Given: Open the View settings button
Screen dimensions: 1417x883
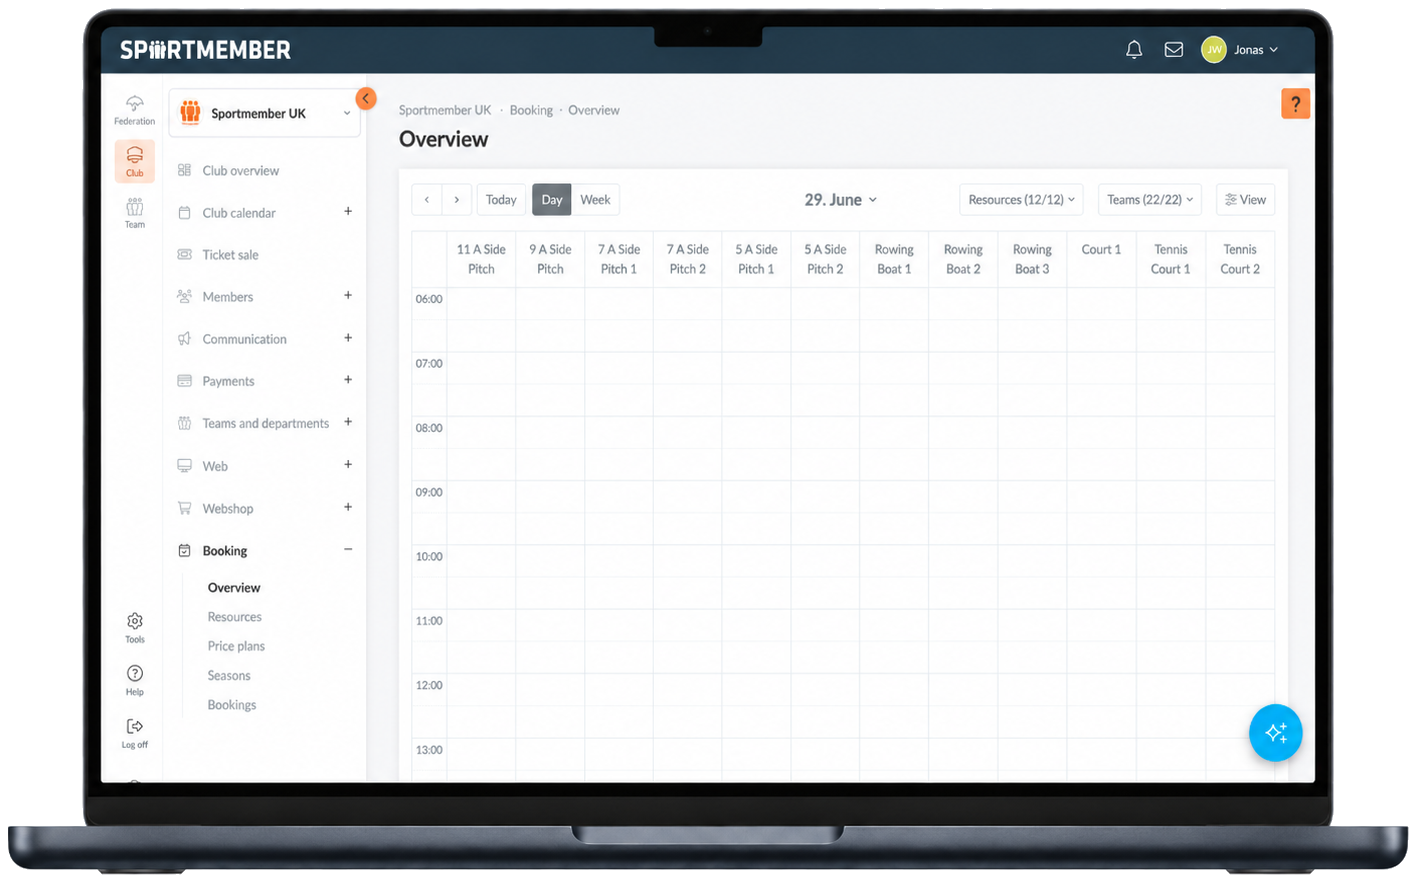Looking at the screenshot, I should pos(1245,199).
